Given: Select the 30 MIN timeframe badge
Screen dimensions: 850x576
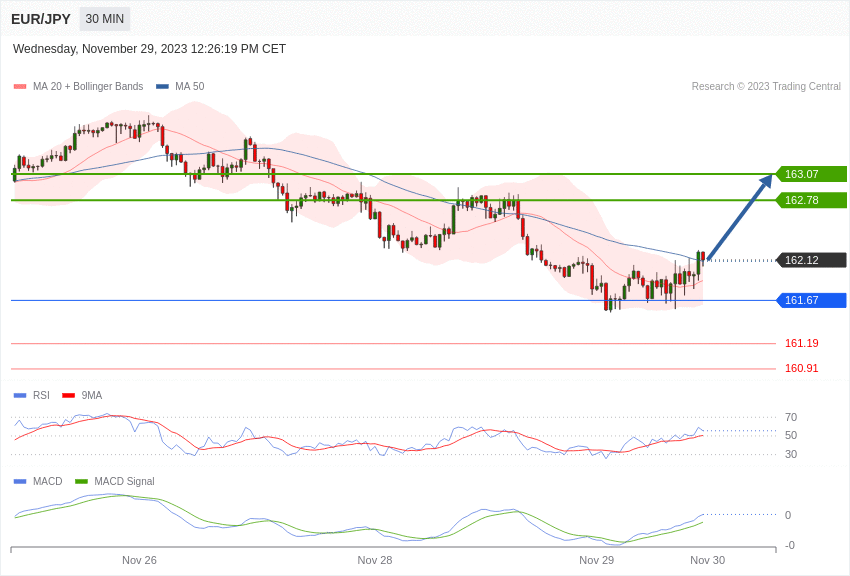Looking at the screenshot, I should pos(105,19).
